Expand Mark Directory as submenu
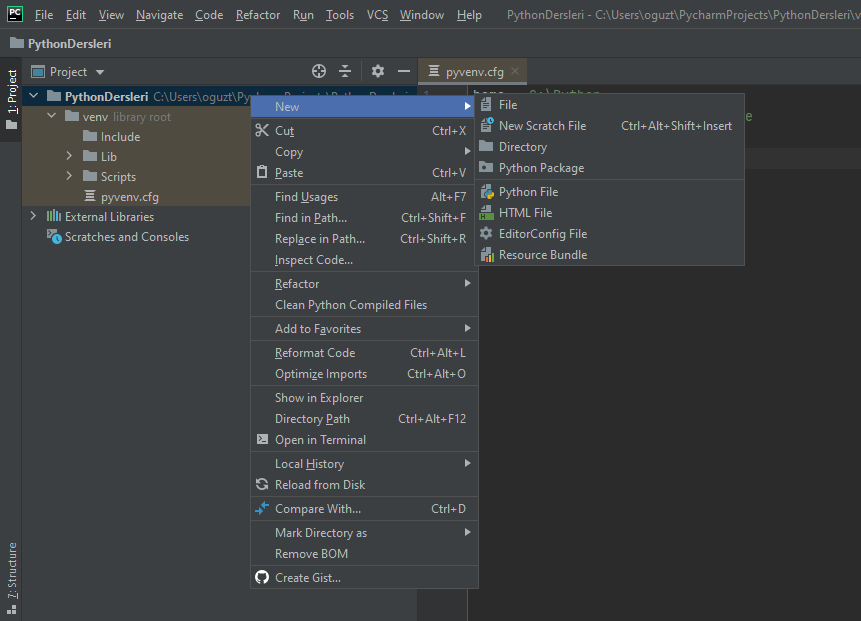Screen dimensions: 861x621 pos(365,533)
